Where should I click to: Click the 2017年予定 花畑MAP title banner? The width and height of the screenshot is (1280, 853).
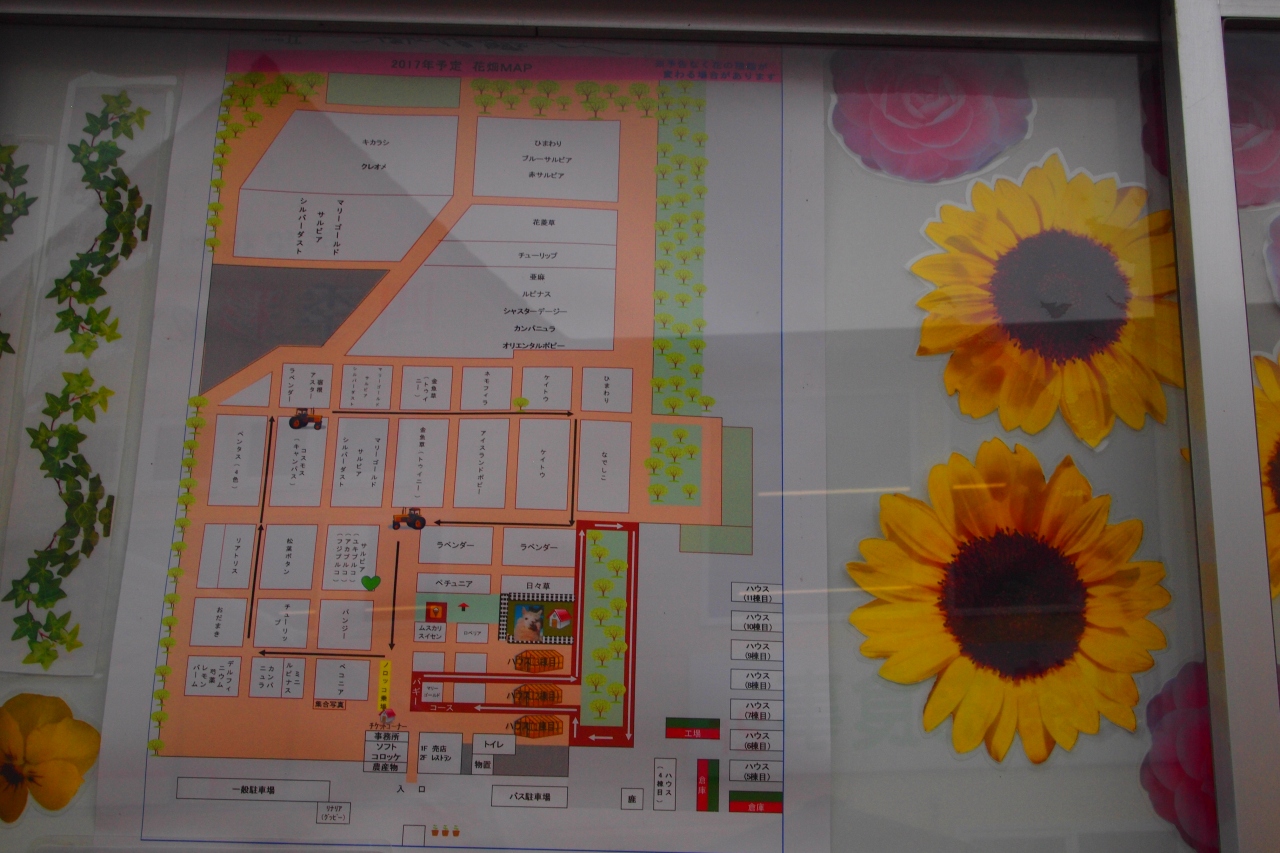point(435,64)
